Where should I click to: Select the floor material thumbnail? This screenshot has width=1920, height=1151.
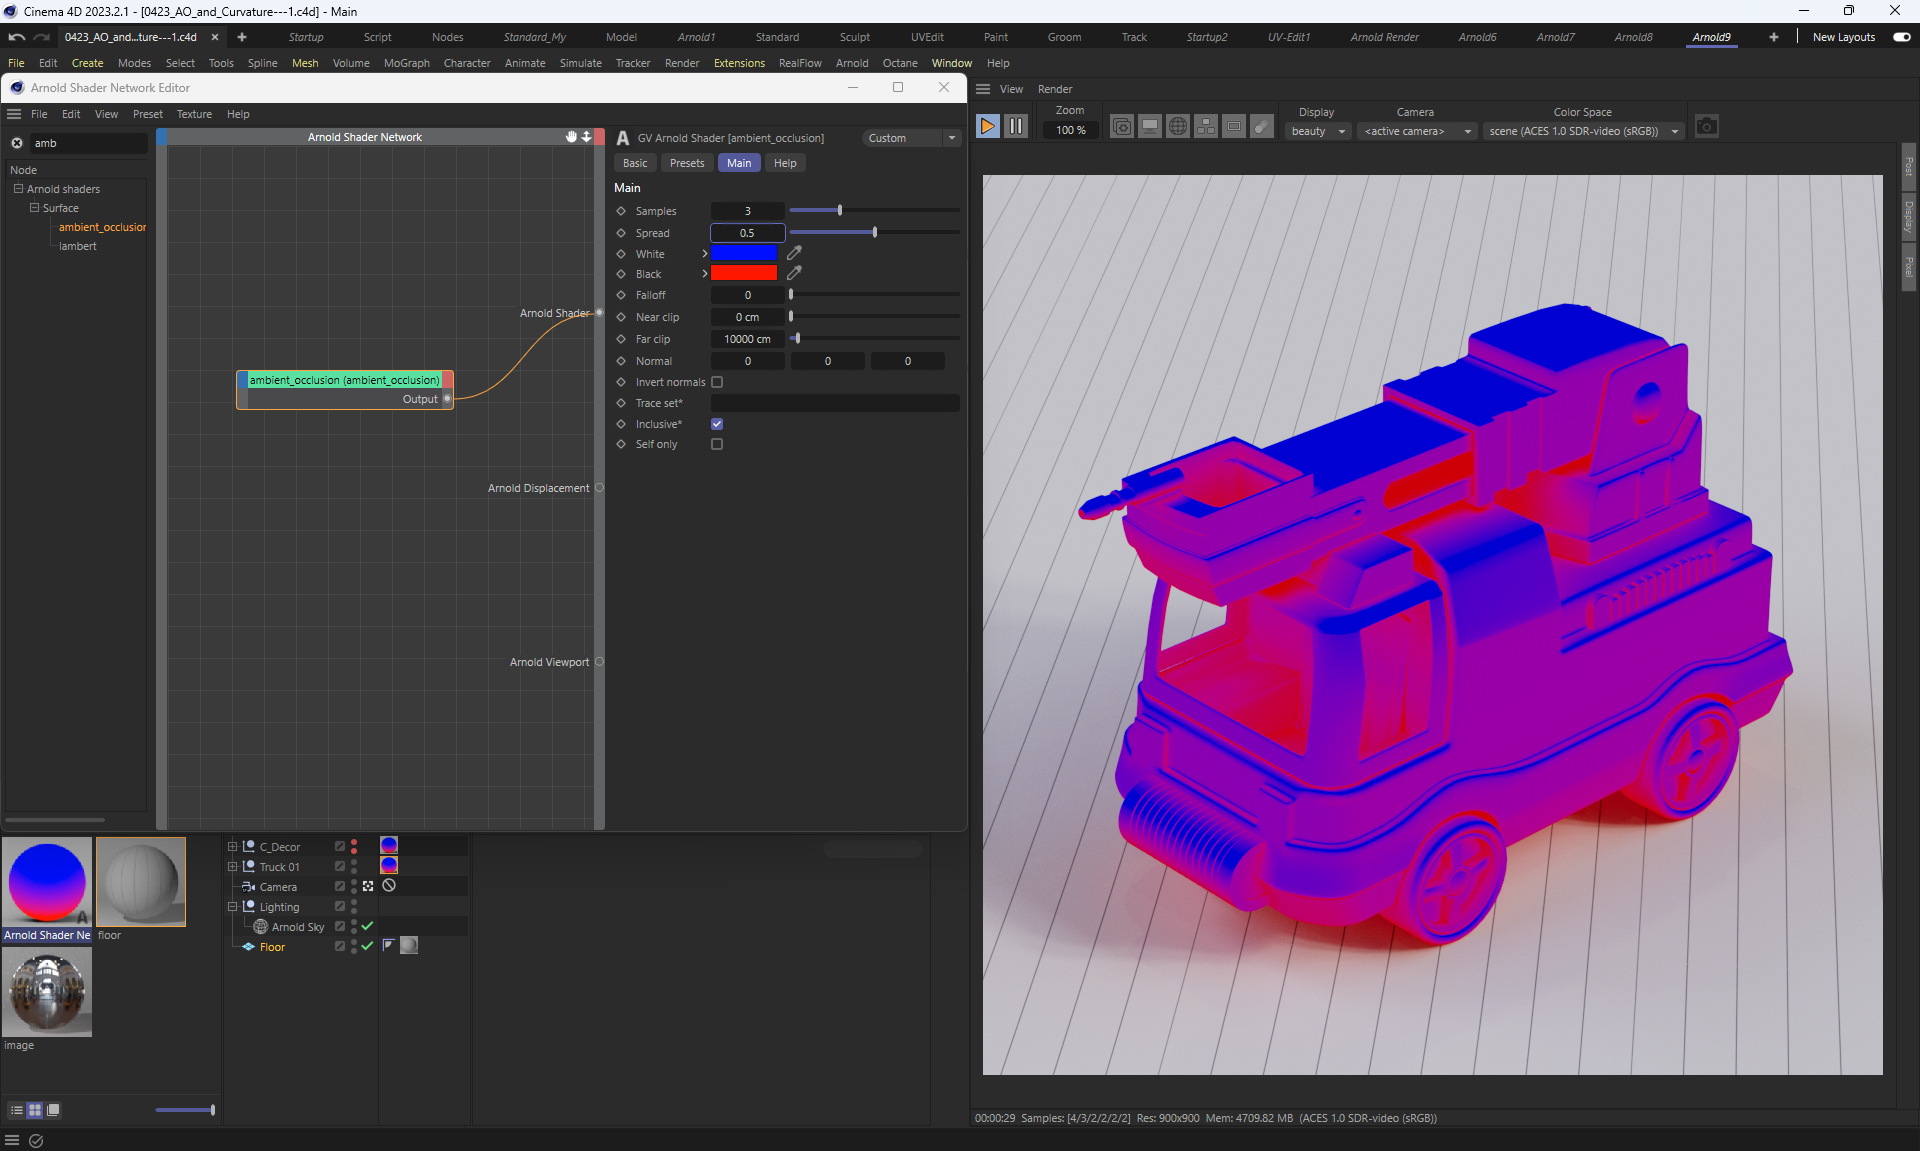click(141, 882)
